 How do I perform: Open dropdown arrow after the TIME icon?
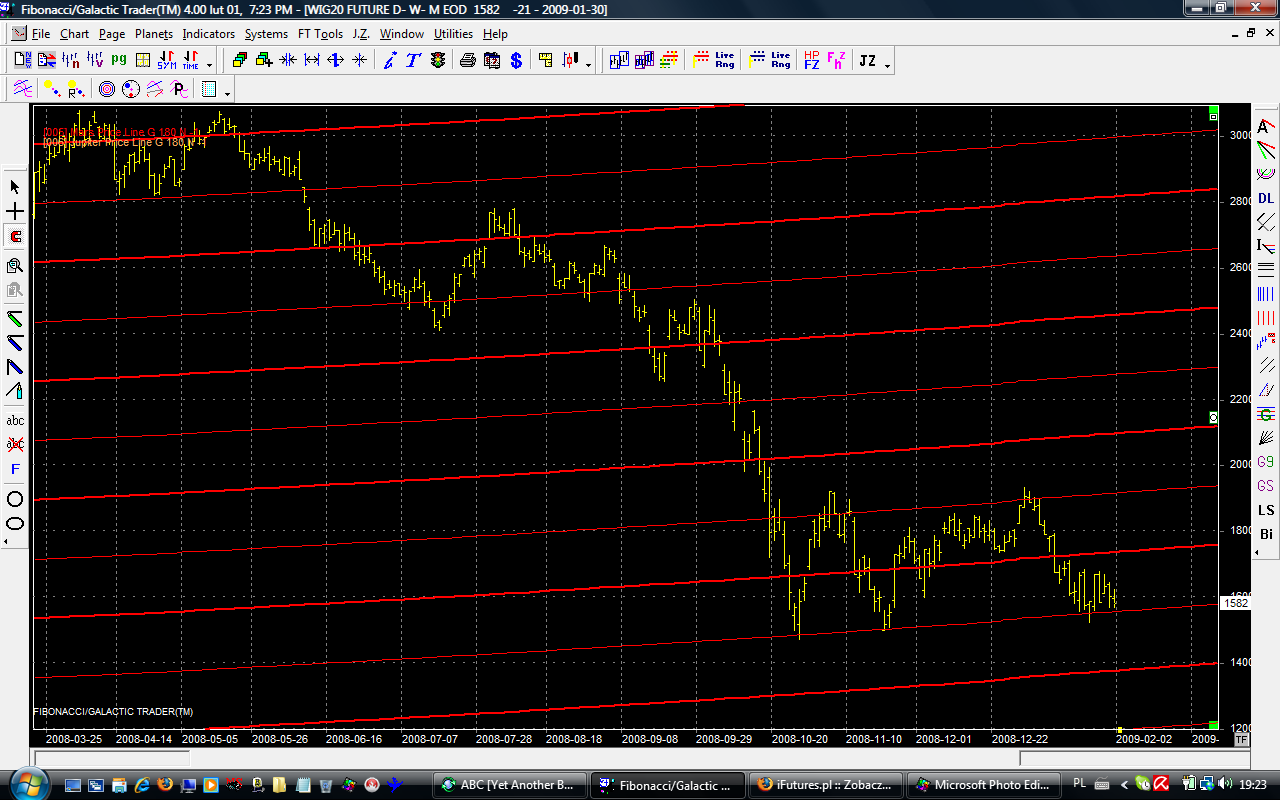point(209,65)
